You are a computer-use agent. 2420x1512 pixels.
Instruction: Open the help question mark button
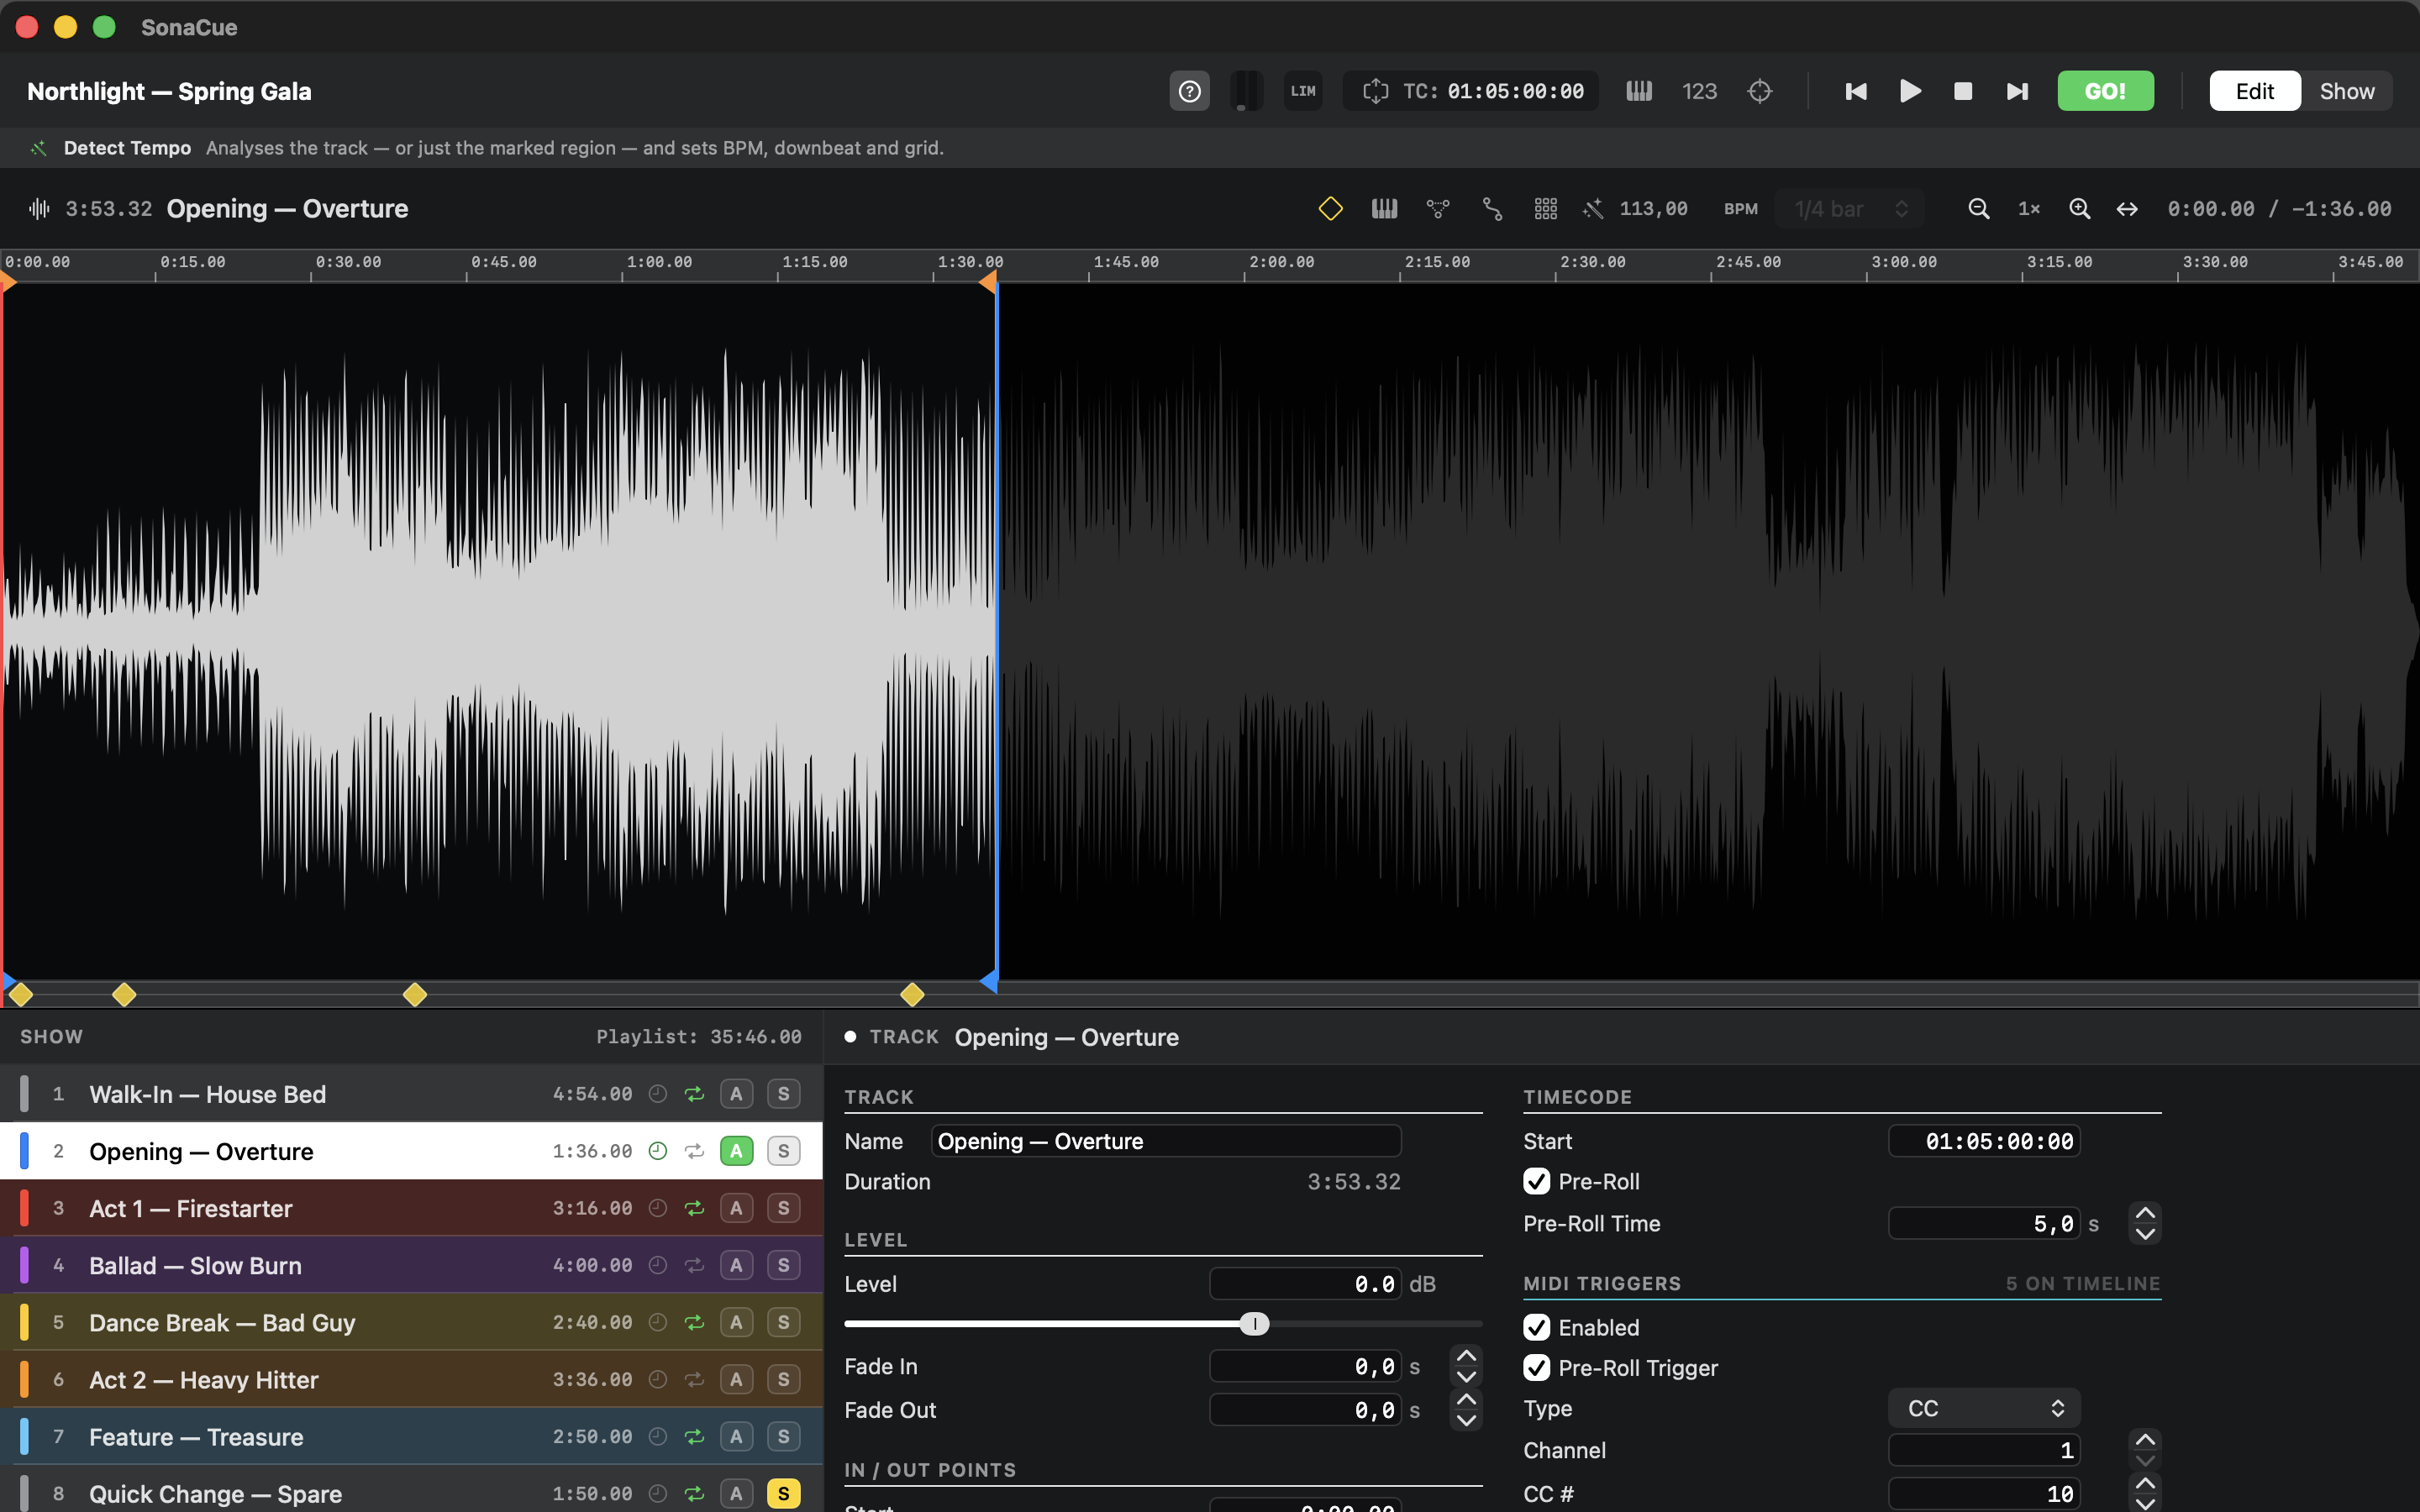point(1189,91)
